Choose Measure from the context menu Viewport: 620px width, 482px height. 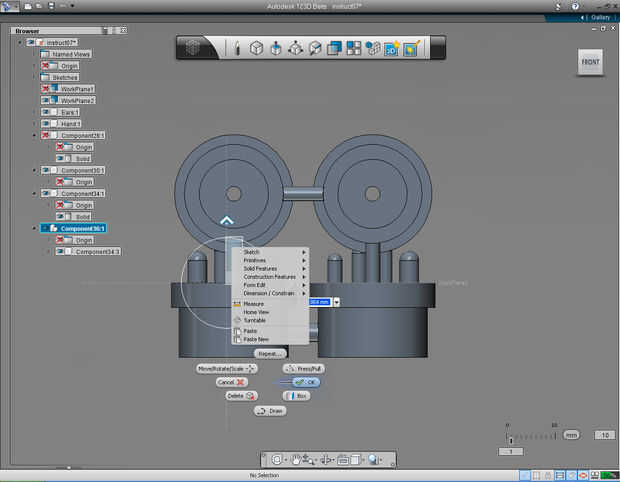[254, 303]
